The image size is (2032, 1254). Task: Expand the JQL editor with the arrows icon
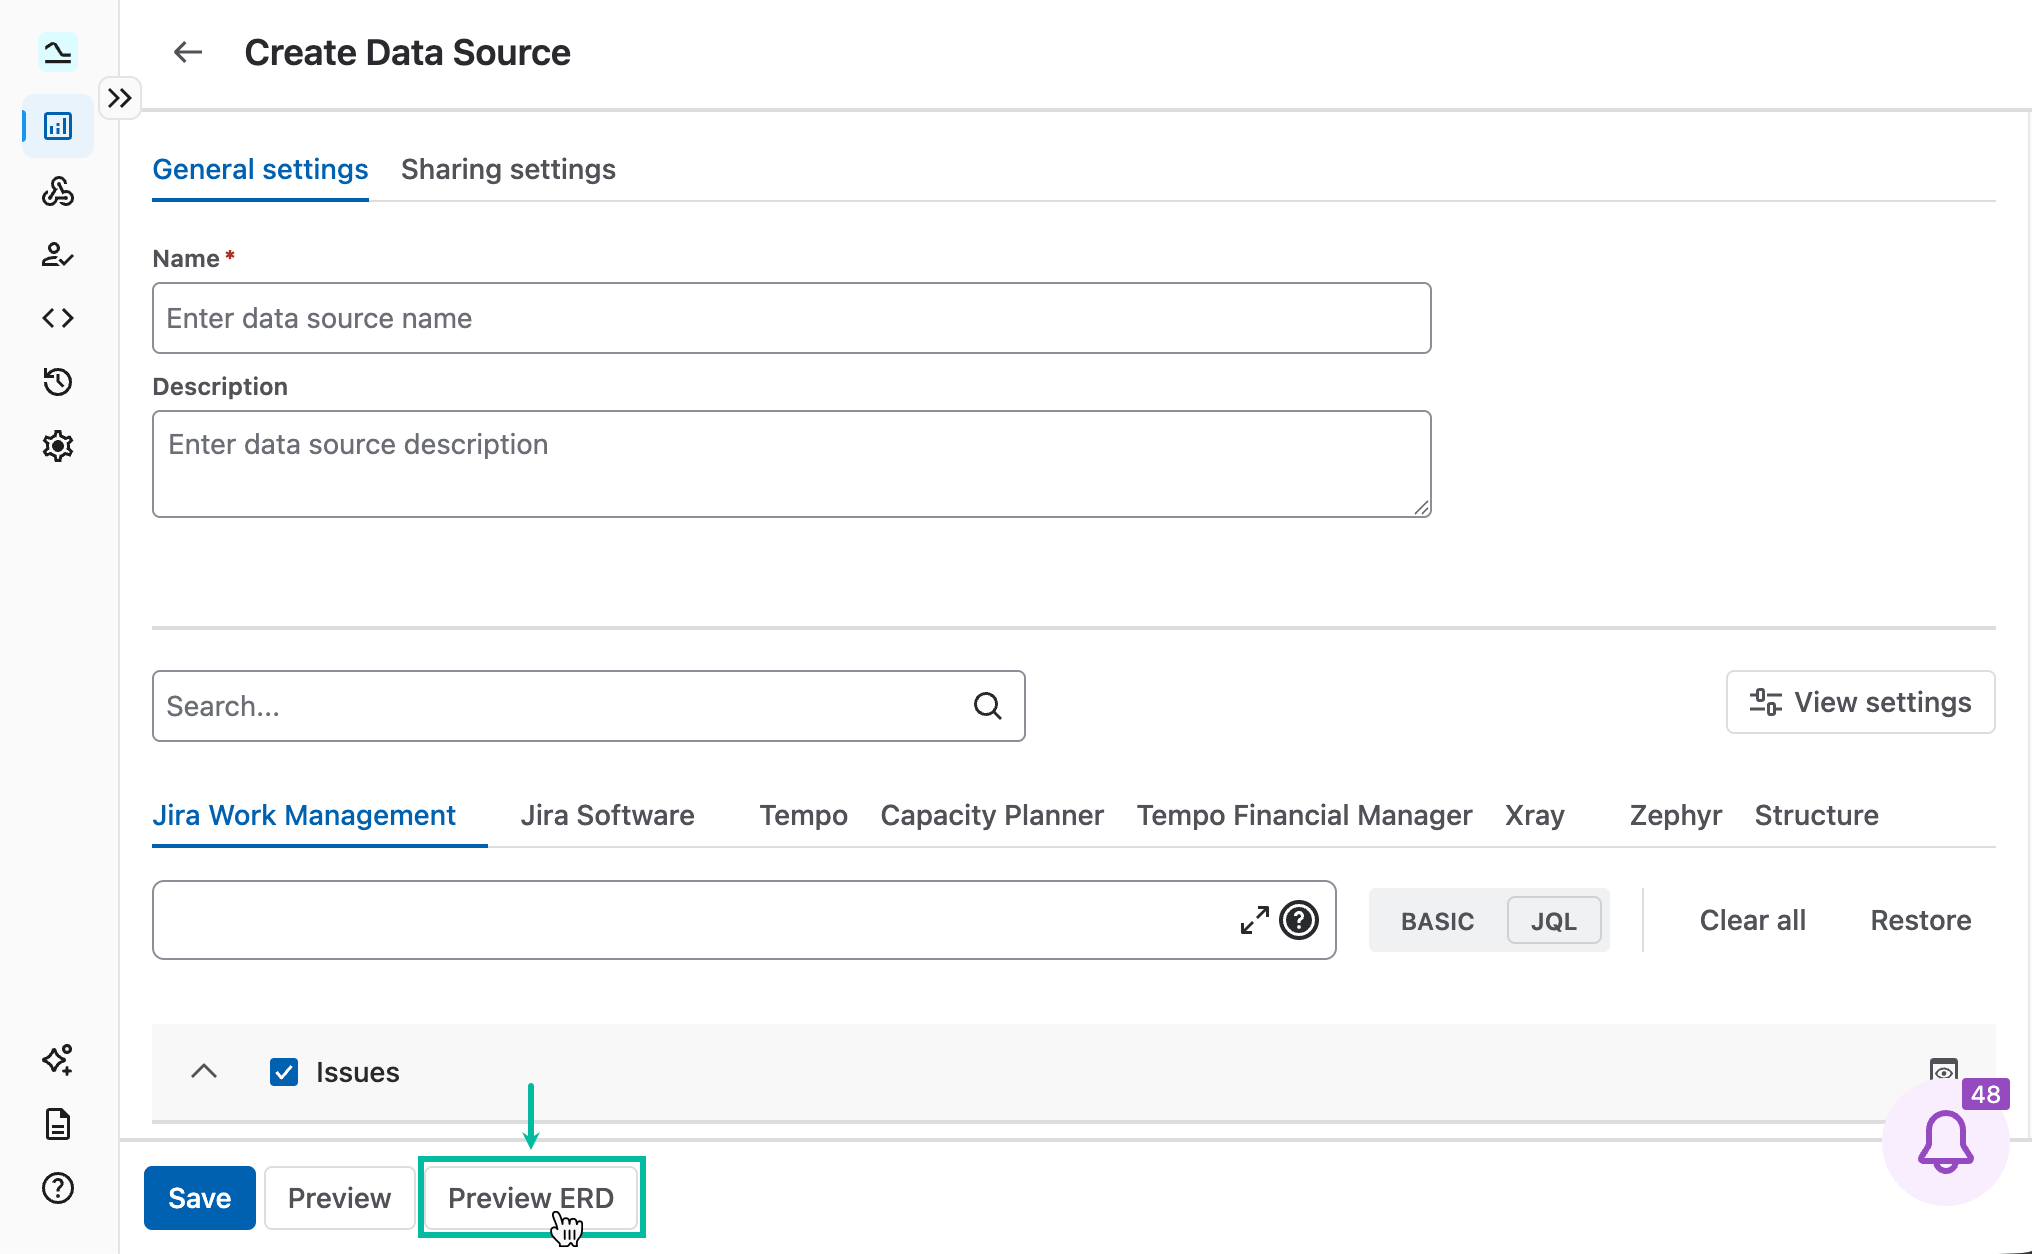click(1254, 920)
